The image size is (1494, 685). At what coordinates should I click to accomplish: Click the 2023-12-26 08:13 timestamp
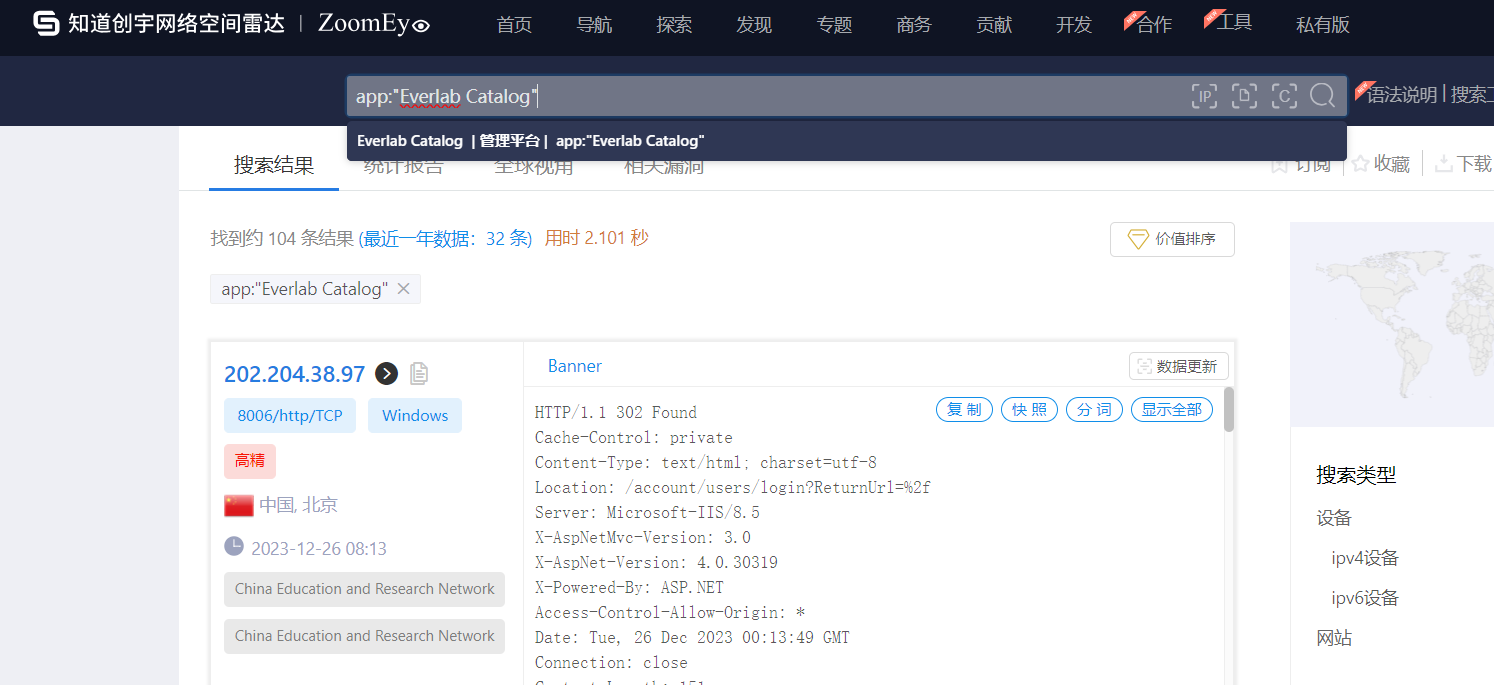(x=319, y=549)
